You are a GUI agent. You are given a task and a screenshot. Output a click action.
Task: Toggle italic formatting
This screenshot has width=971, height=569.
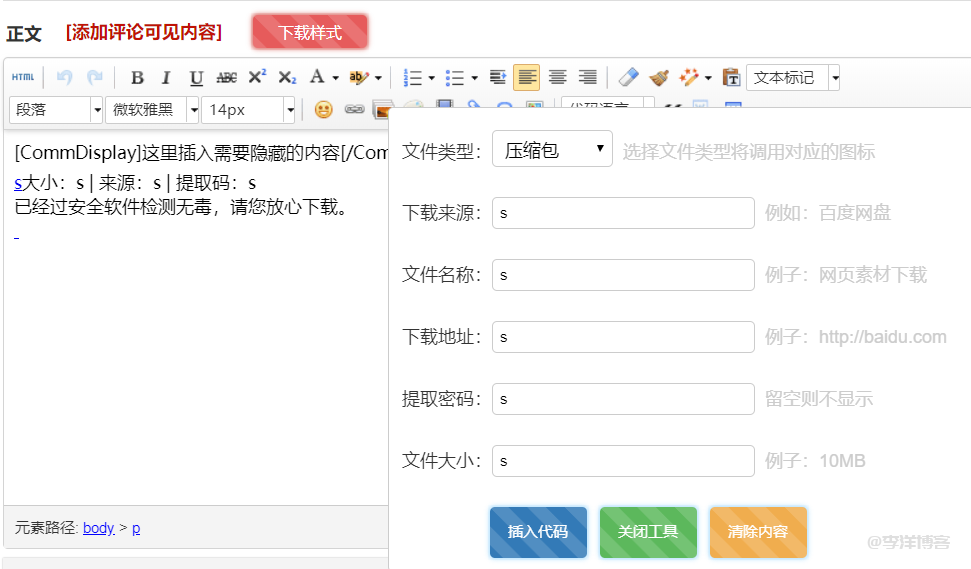coord(167,78)
